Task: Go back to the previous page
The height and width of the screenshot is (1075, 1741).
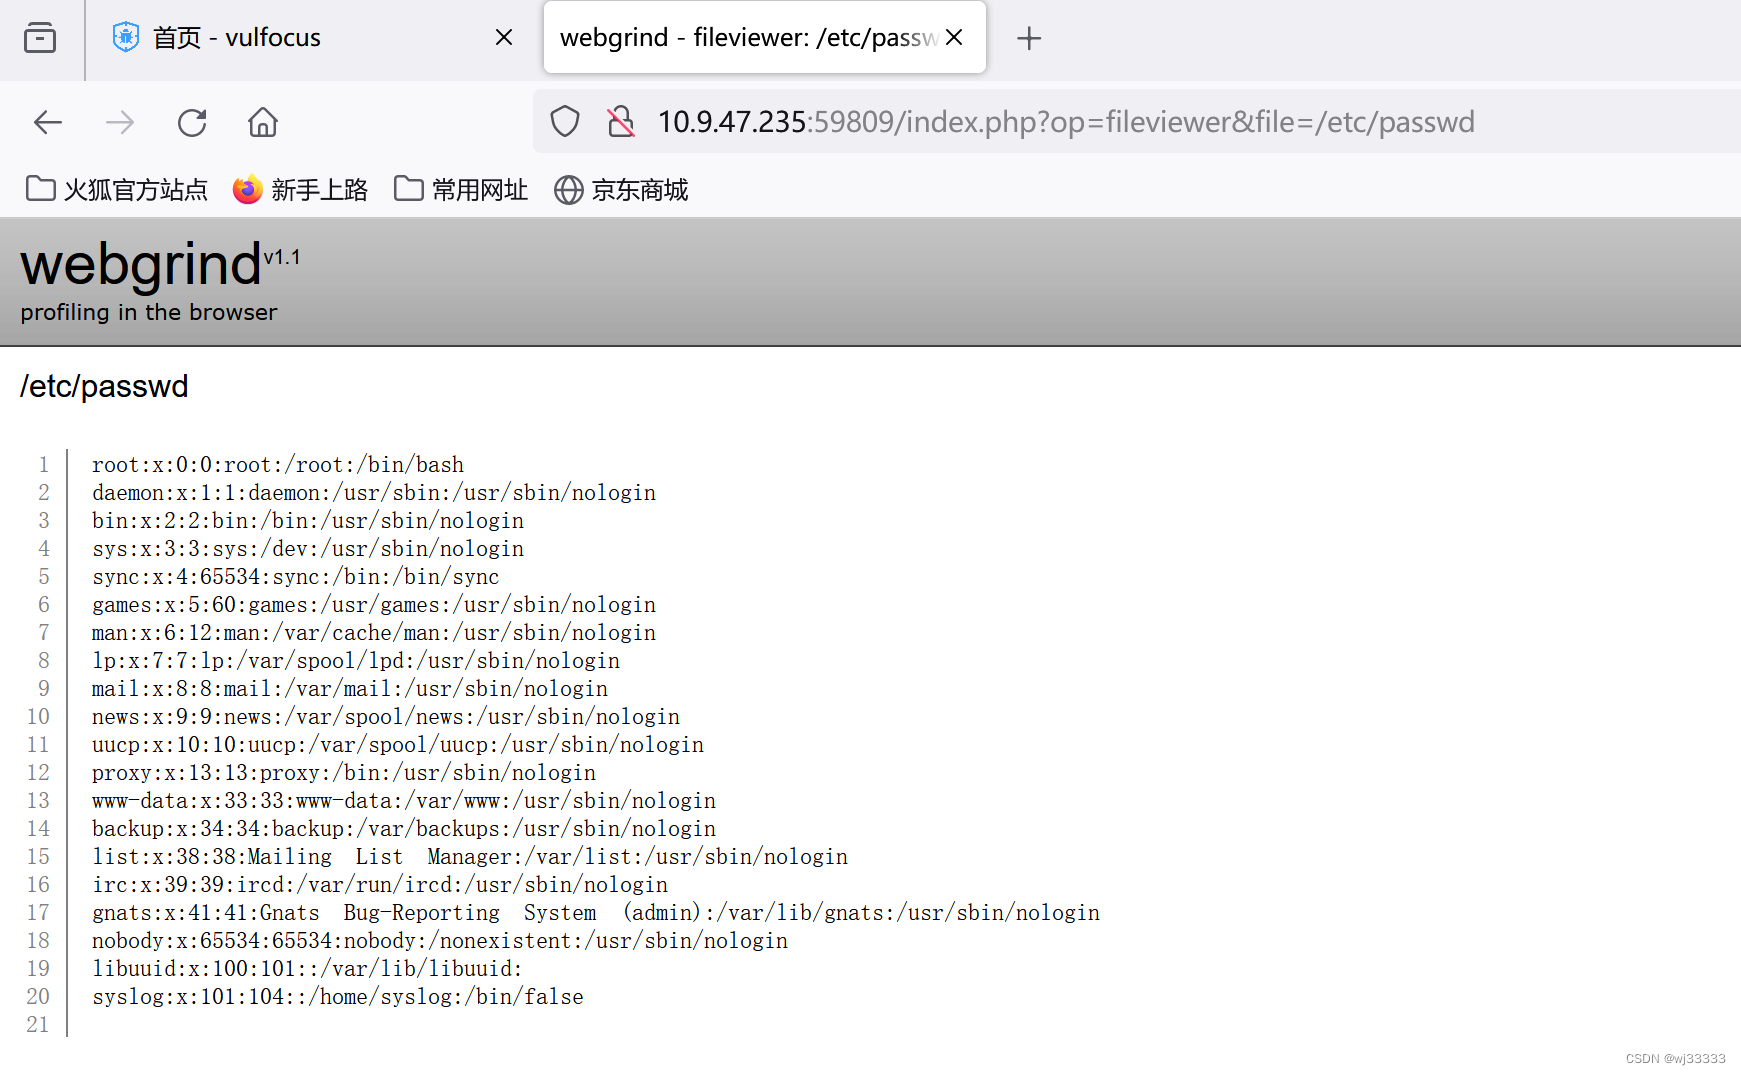Action: click(47, 122)
